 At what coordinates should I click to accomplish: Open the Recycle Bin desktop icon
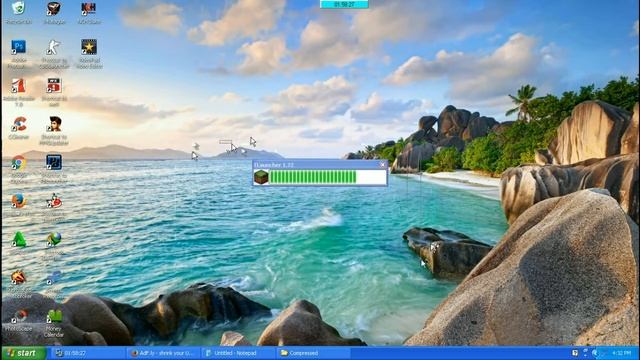coord(18,8)
